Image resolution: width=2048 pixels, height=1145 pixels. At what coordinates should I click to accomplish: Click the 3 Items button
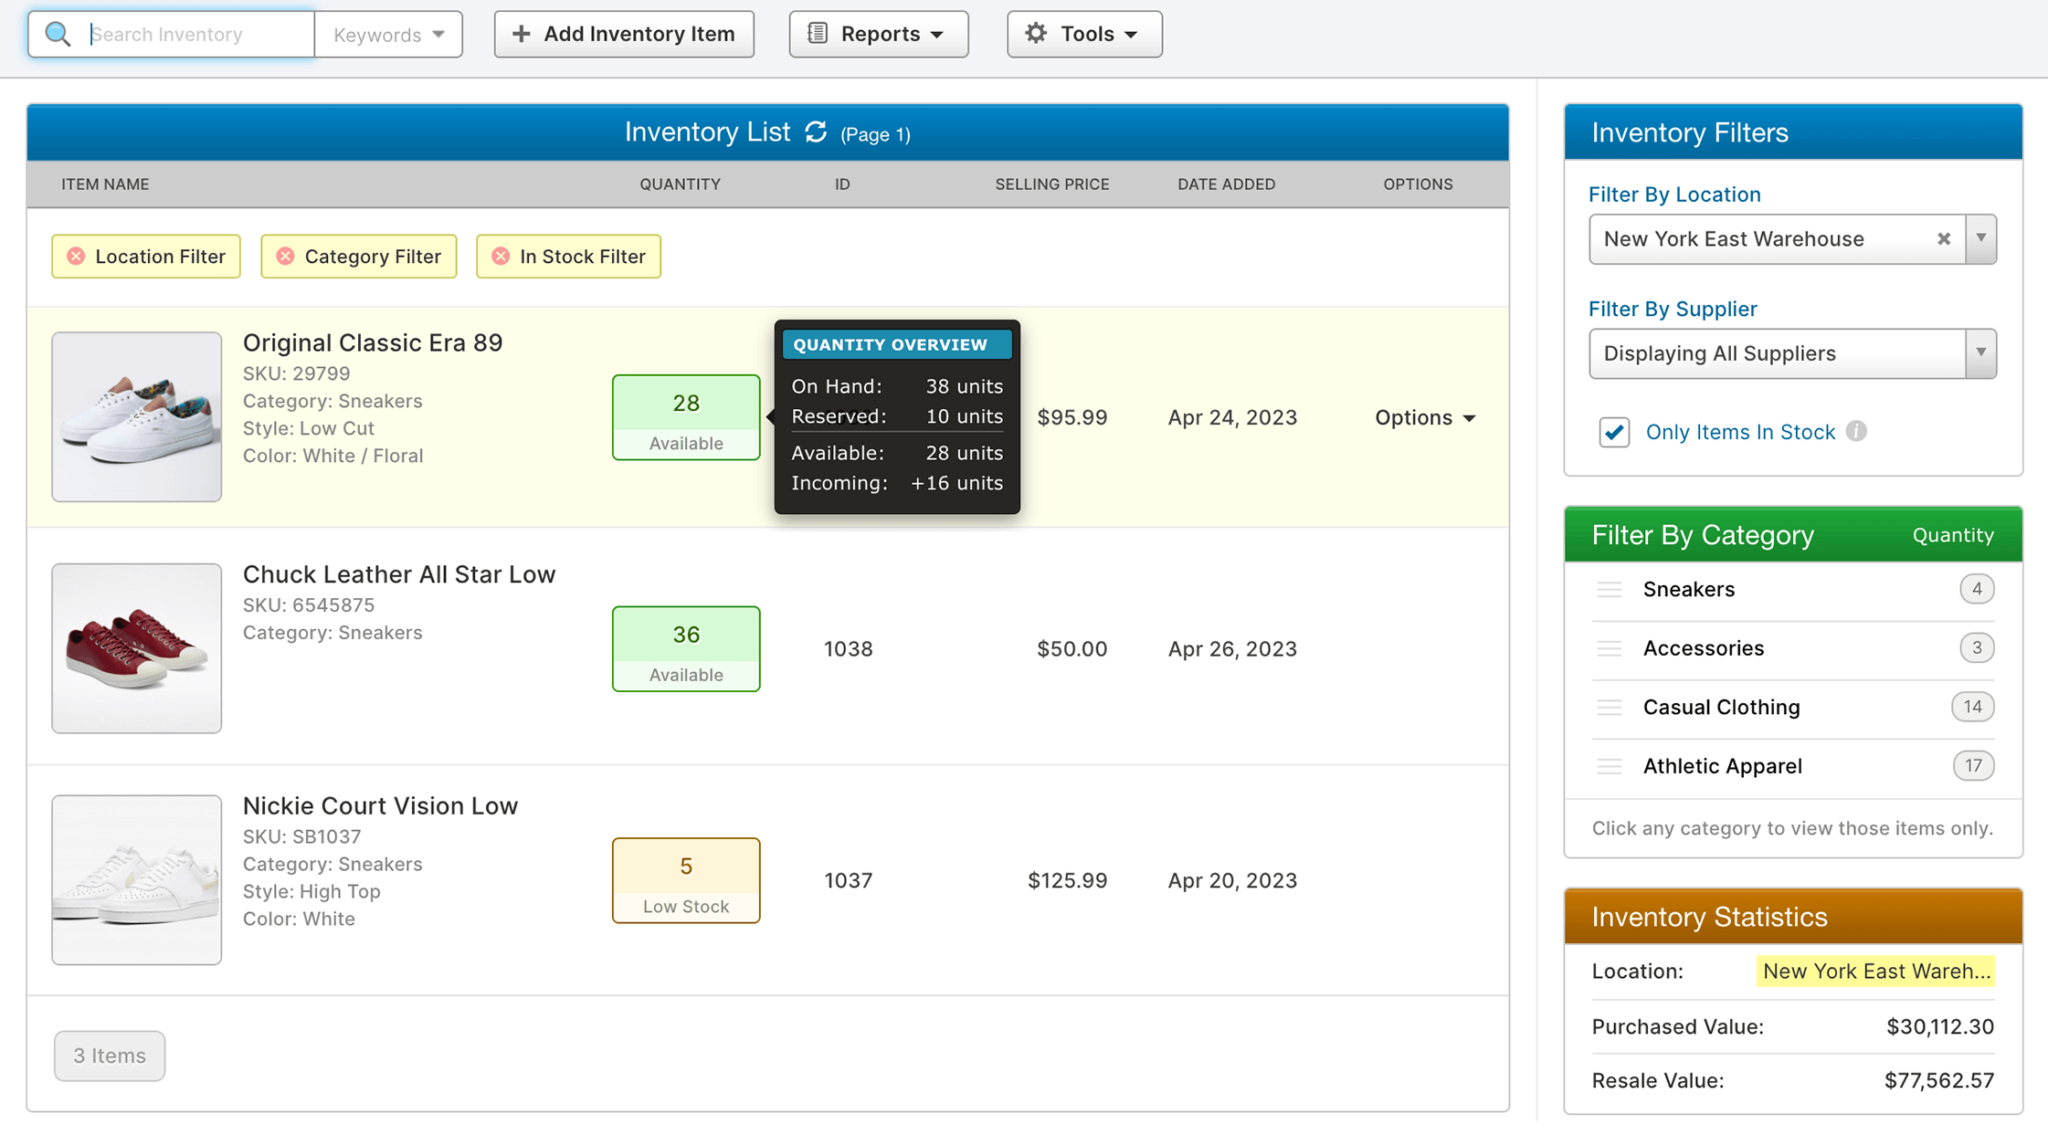[109, 1055]
